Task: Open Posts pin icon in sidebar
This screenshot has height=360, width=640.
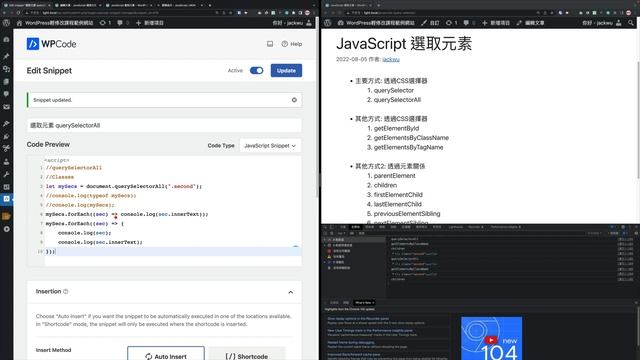Action: pyautogui.click(x=6, y=56)
